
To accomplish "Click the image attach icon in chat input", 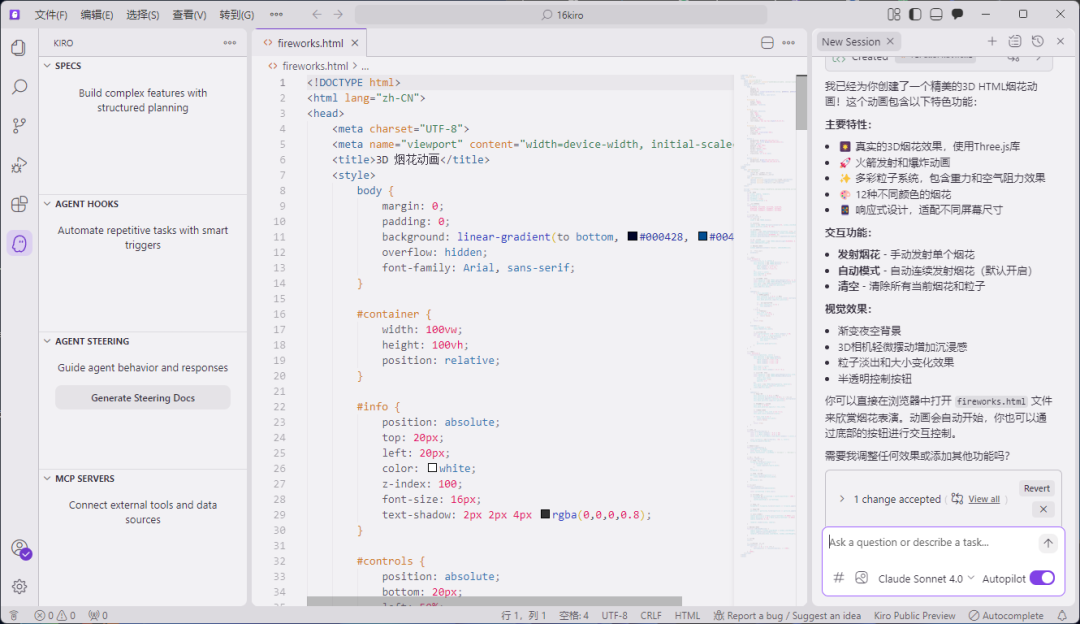I will pyautogui.click(x=861, y=578).
